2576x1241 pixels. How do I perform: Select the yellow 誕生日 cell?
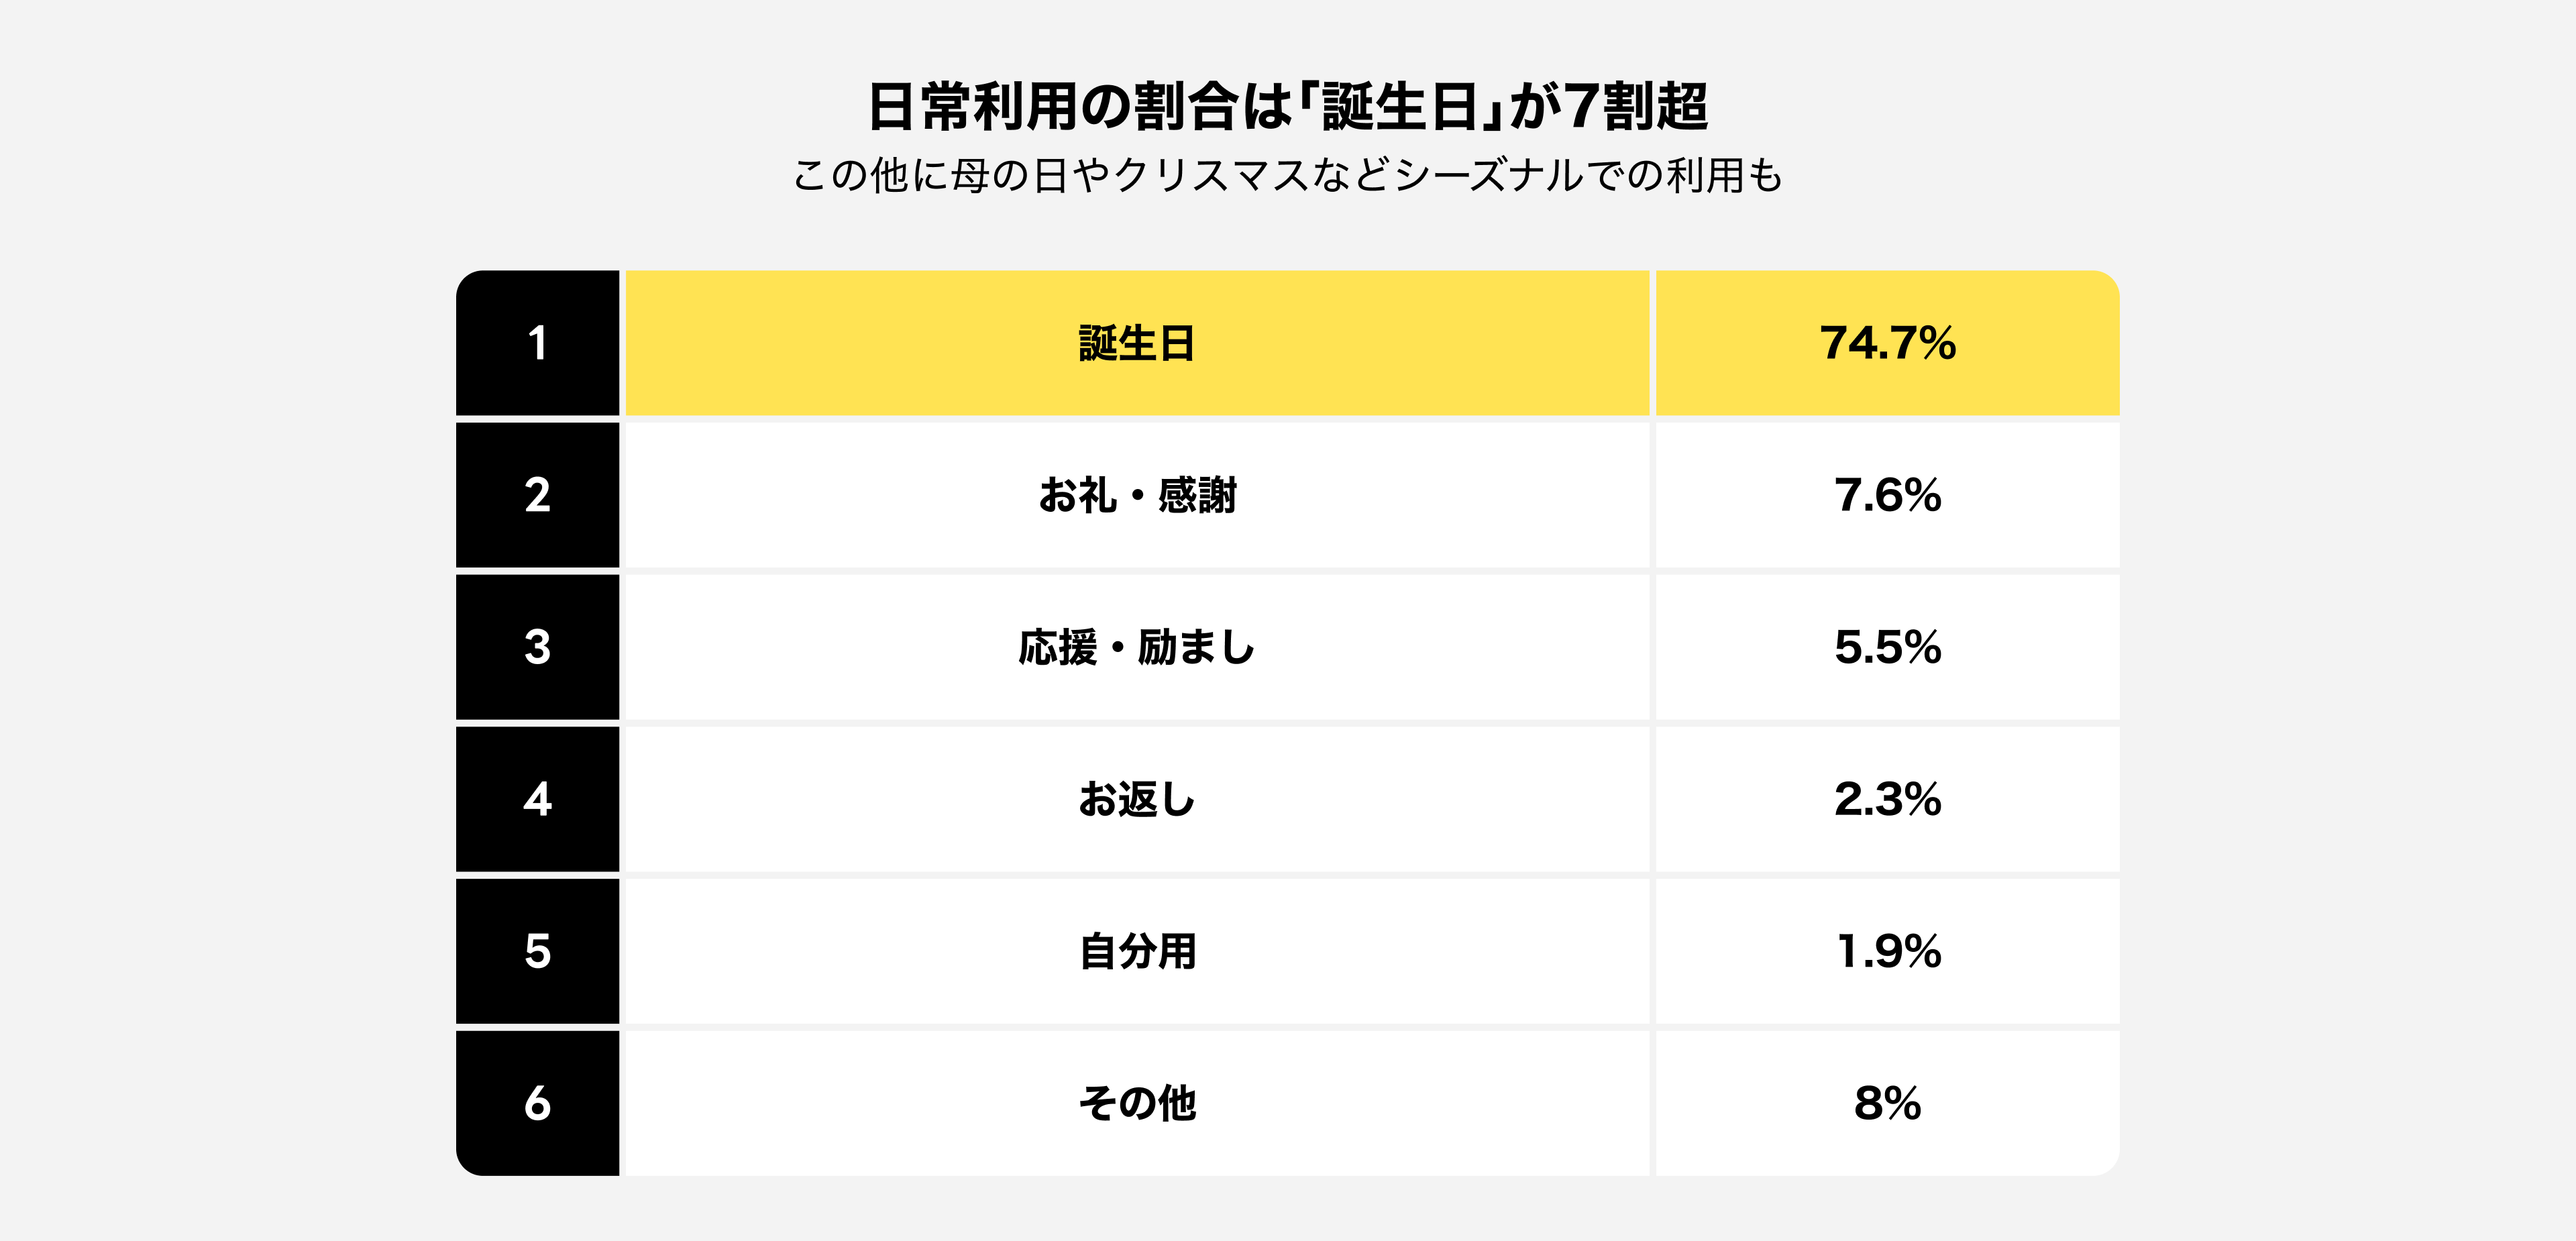1137,343
